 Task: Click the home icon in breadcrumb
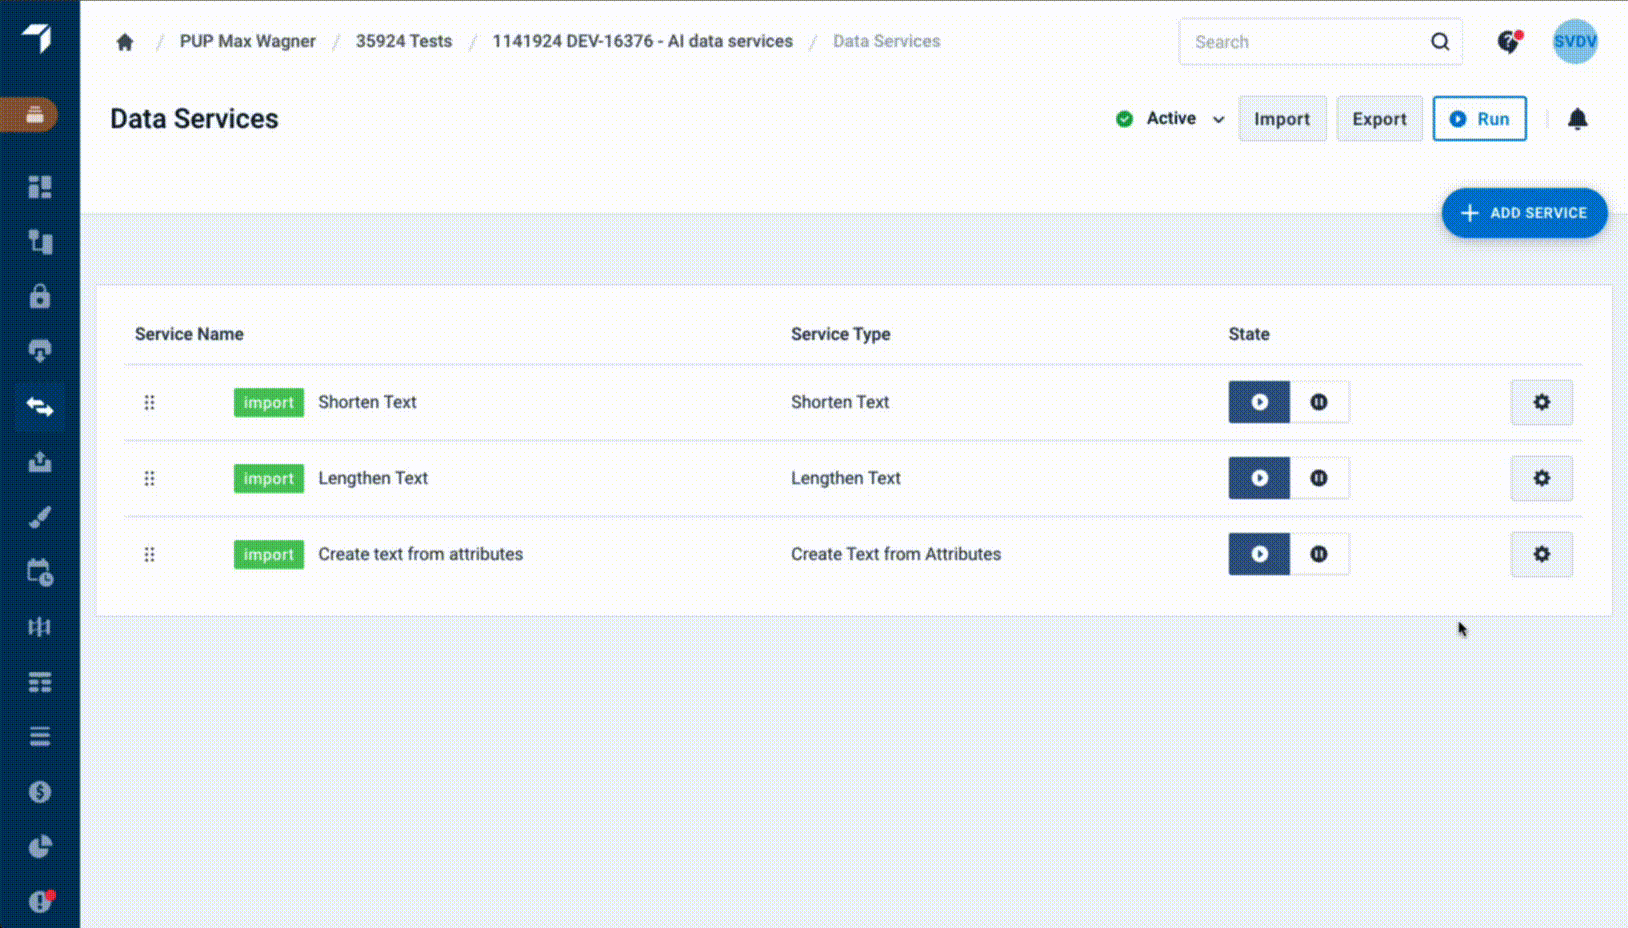click(x=125, y=42)
